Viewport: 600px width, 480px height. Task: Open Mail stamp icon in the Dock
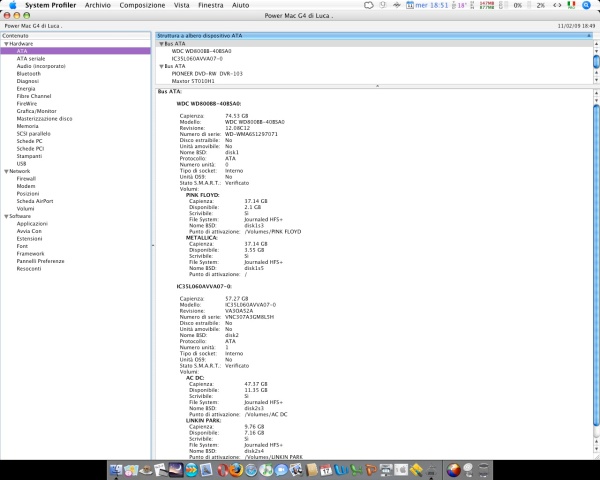(206, 470)
